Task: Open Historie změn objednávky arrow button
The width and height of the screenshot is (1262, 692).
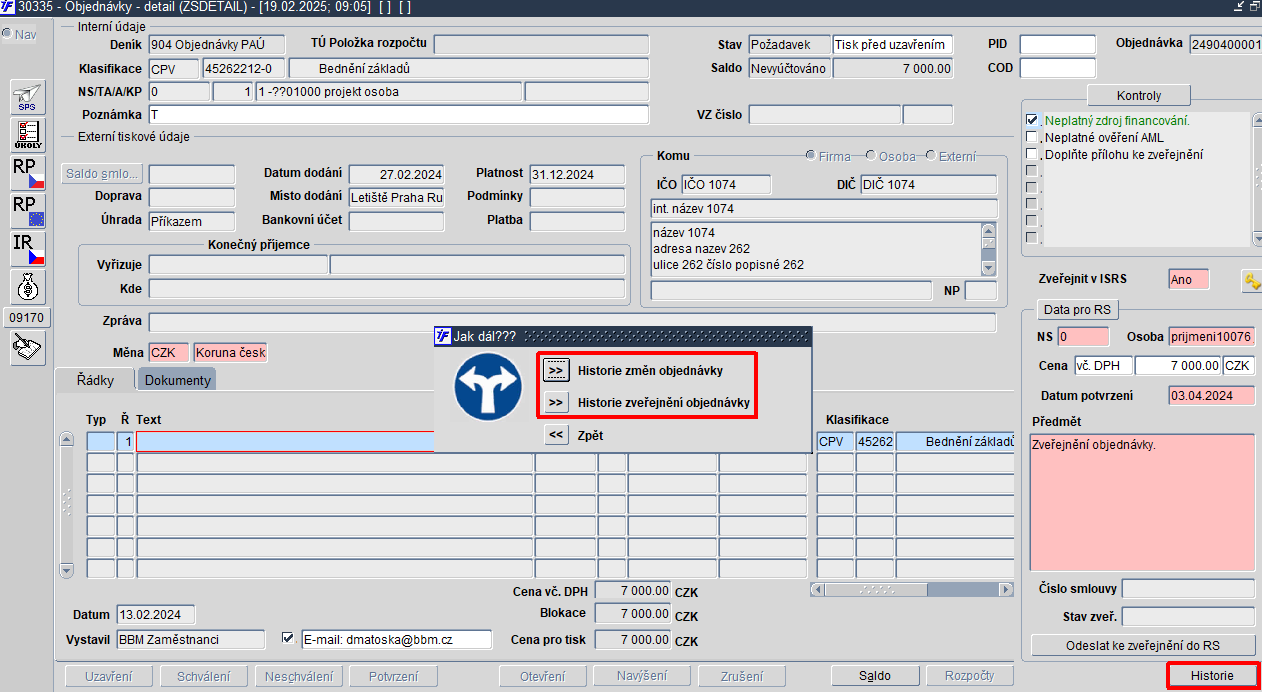Action: coord(557,371)
